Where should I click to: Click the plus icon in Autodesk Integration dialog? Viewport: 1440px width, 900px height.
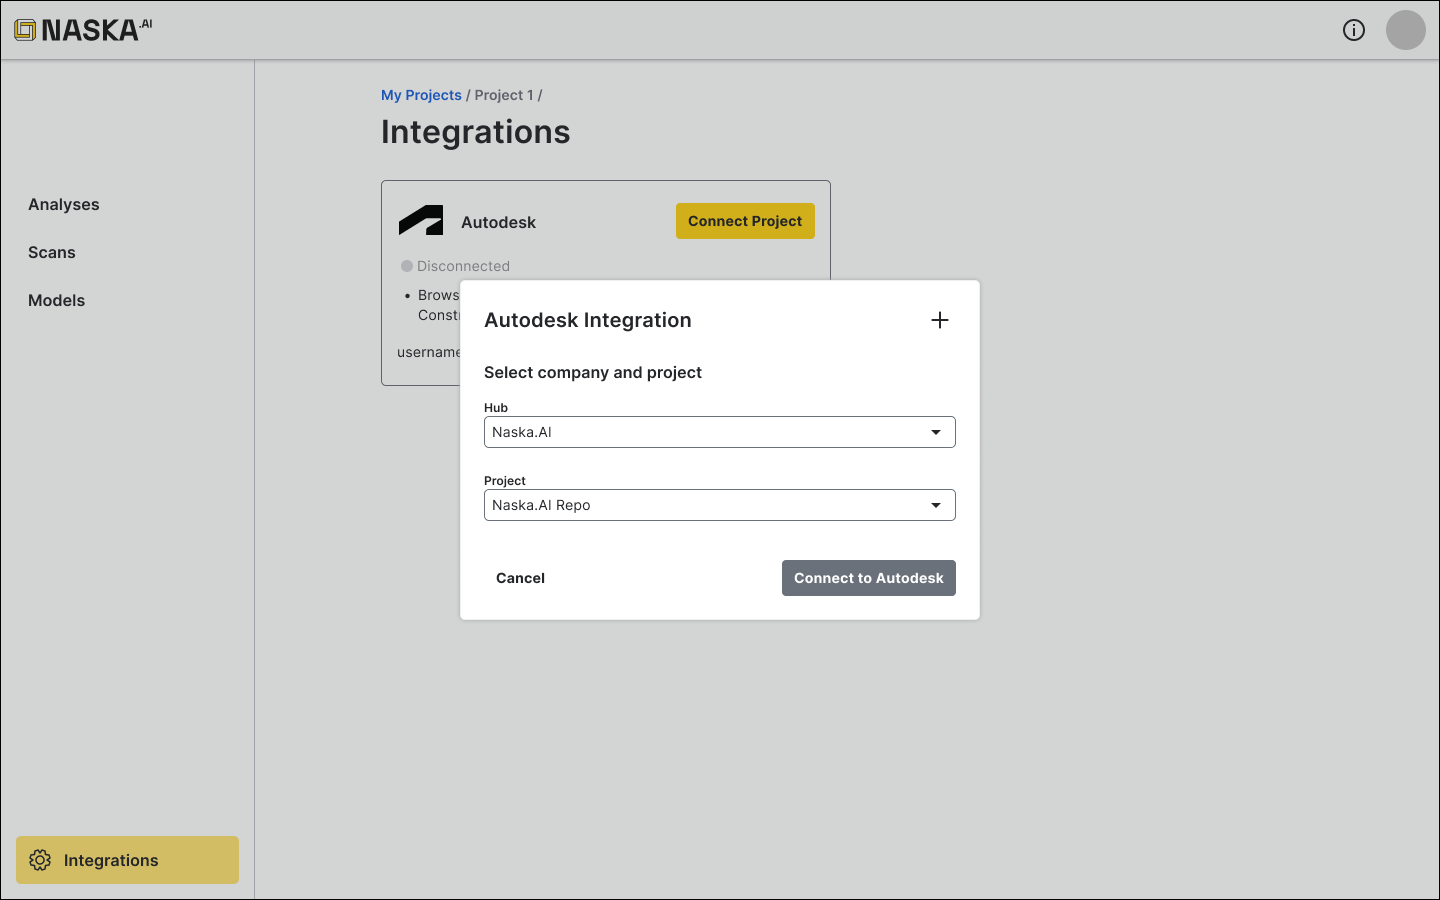pyautogui.click(x=940, y=320)
